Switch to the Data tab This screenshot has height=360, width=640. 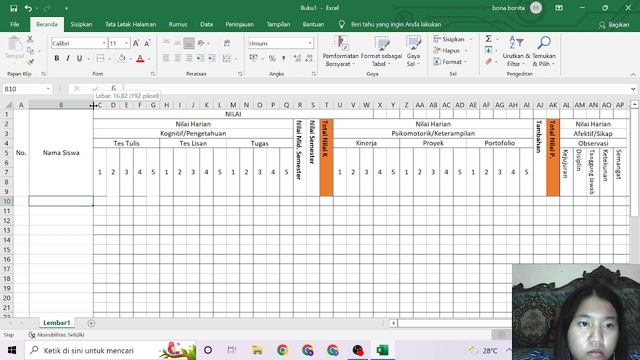pyautogui.click(x=207, y=24)
